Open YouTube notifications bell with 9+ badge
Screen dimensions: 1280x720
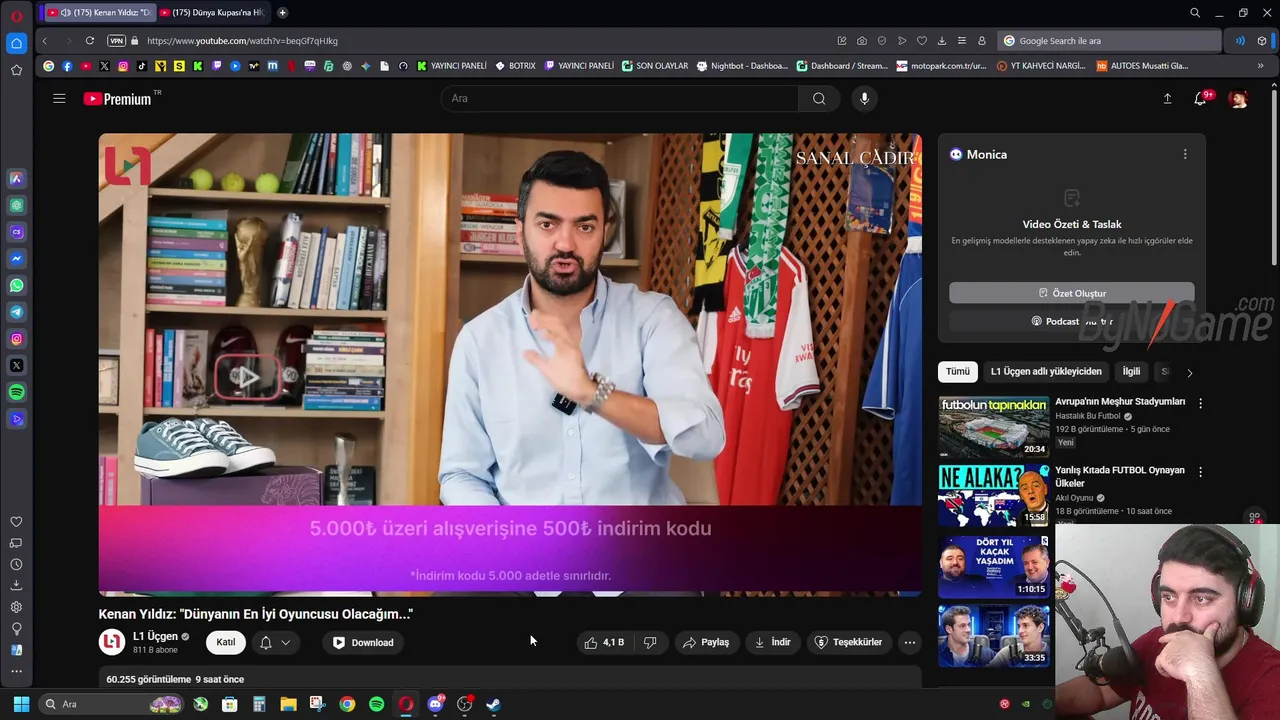(x=1201, y=98)
